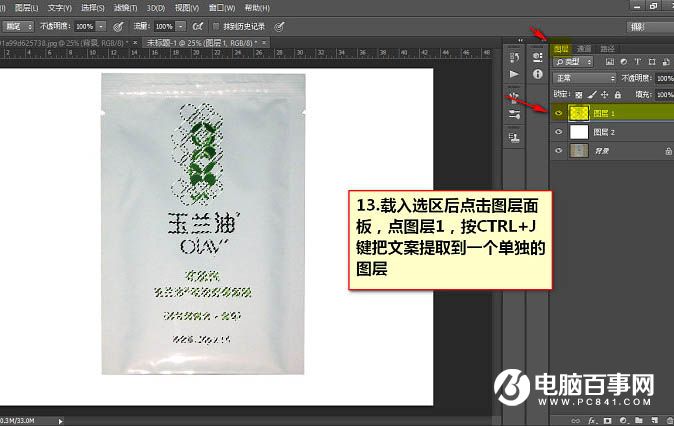Filter layers by adjustment layer icon
The height and width of the screenshot is (426, 674).
click(624, 62)
